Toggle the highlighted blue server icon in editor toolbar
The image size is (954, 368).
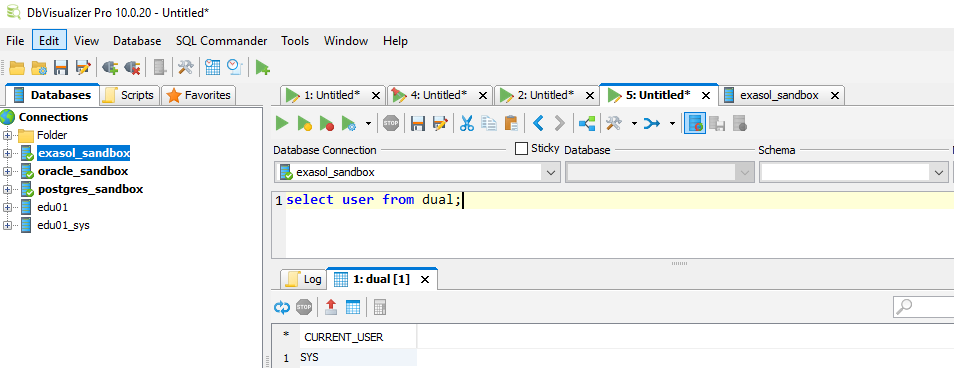(694, 123)
